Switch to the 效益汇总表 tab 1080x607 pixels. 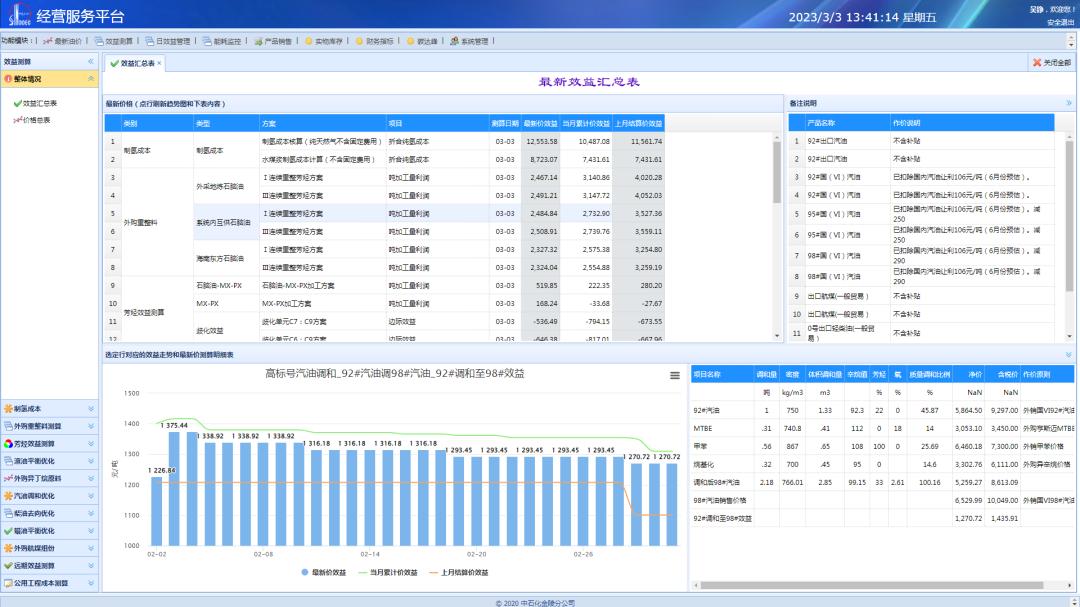[x=135, y=63]
